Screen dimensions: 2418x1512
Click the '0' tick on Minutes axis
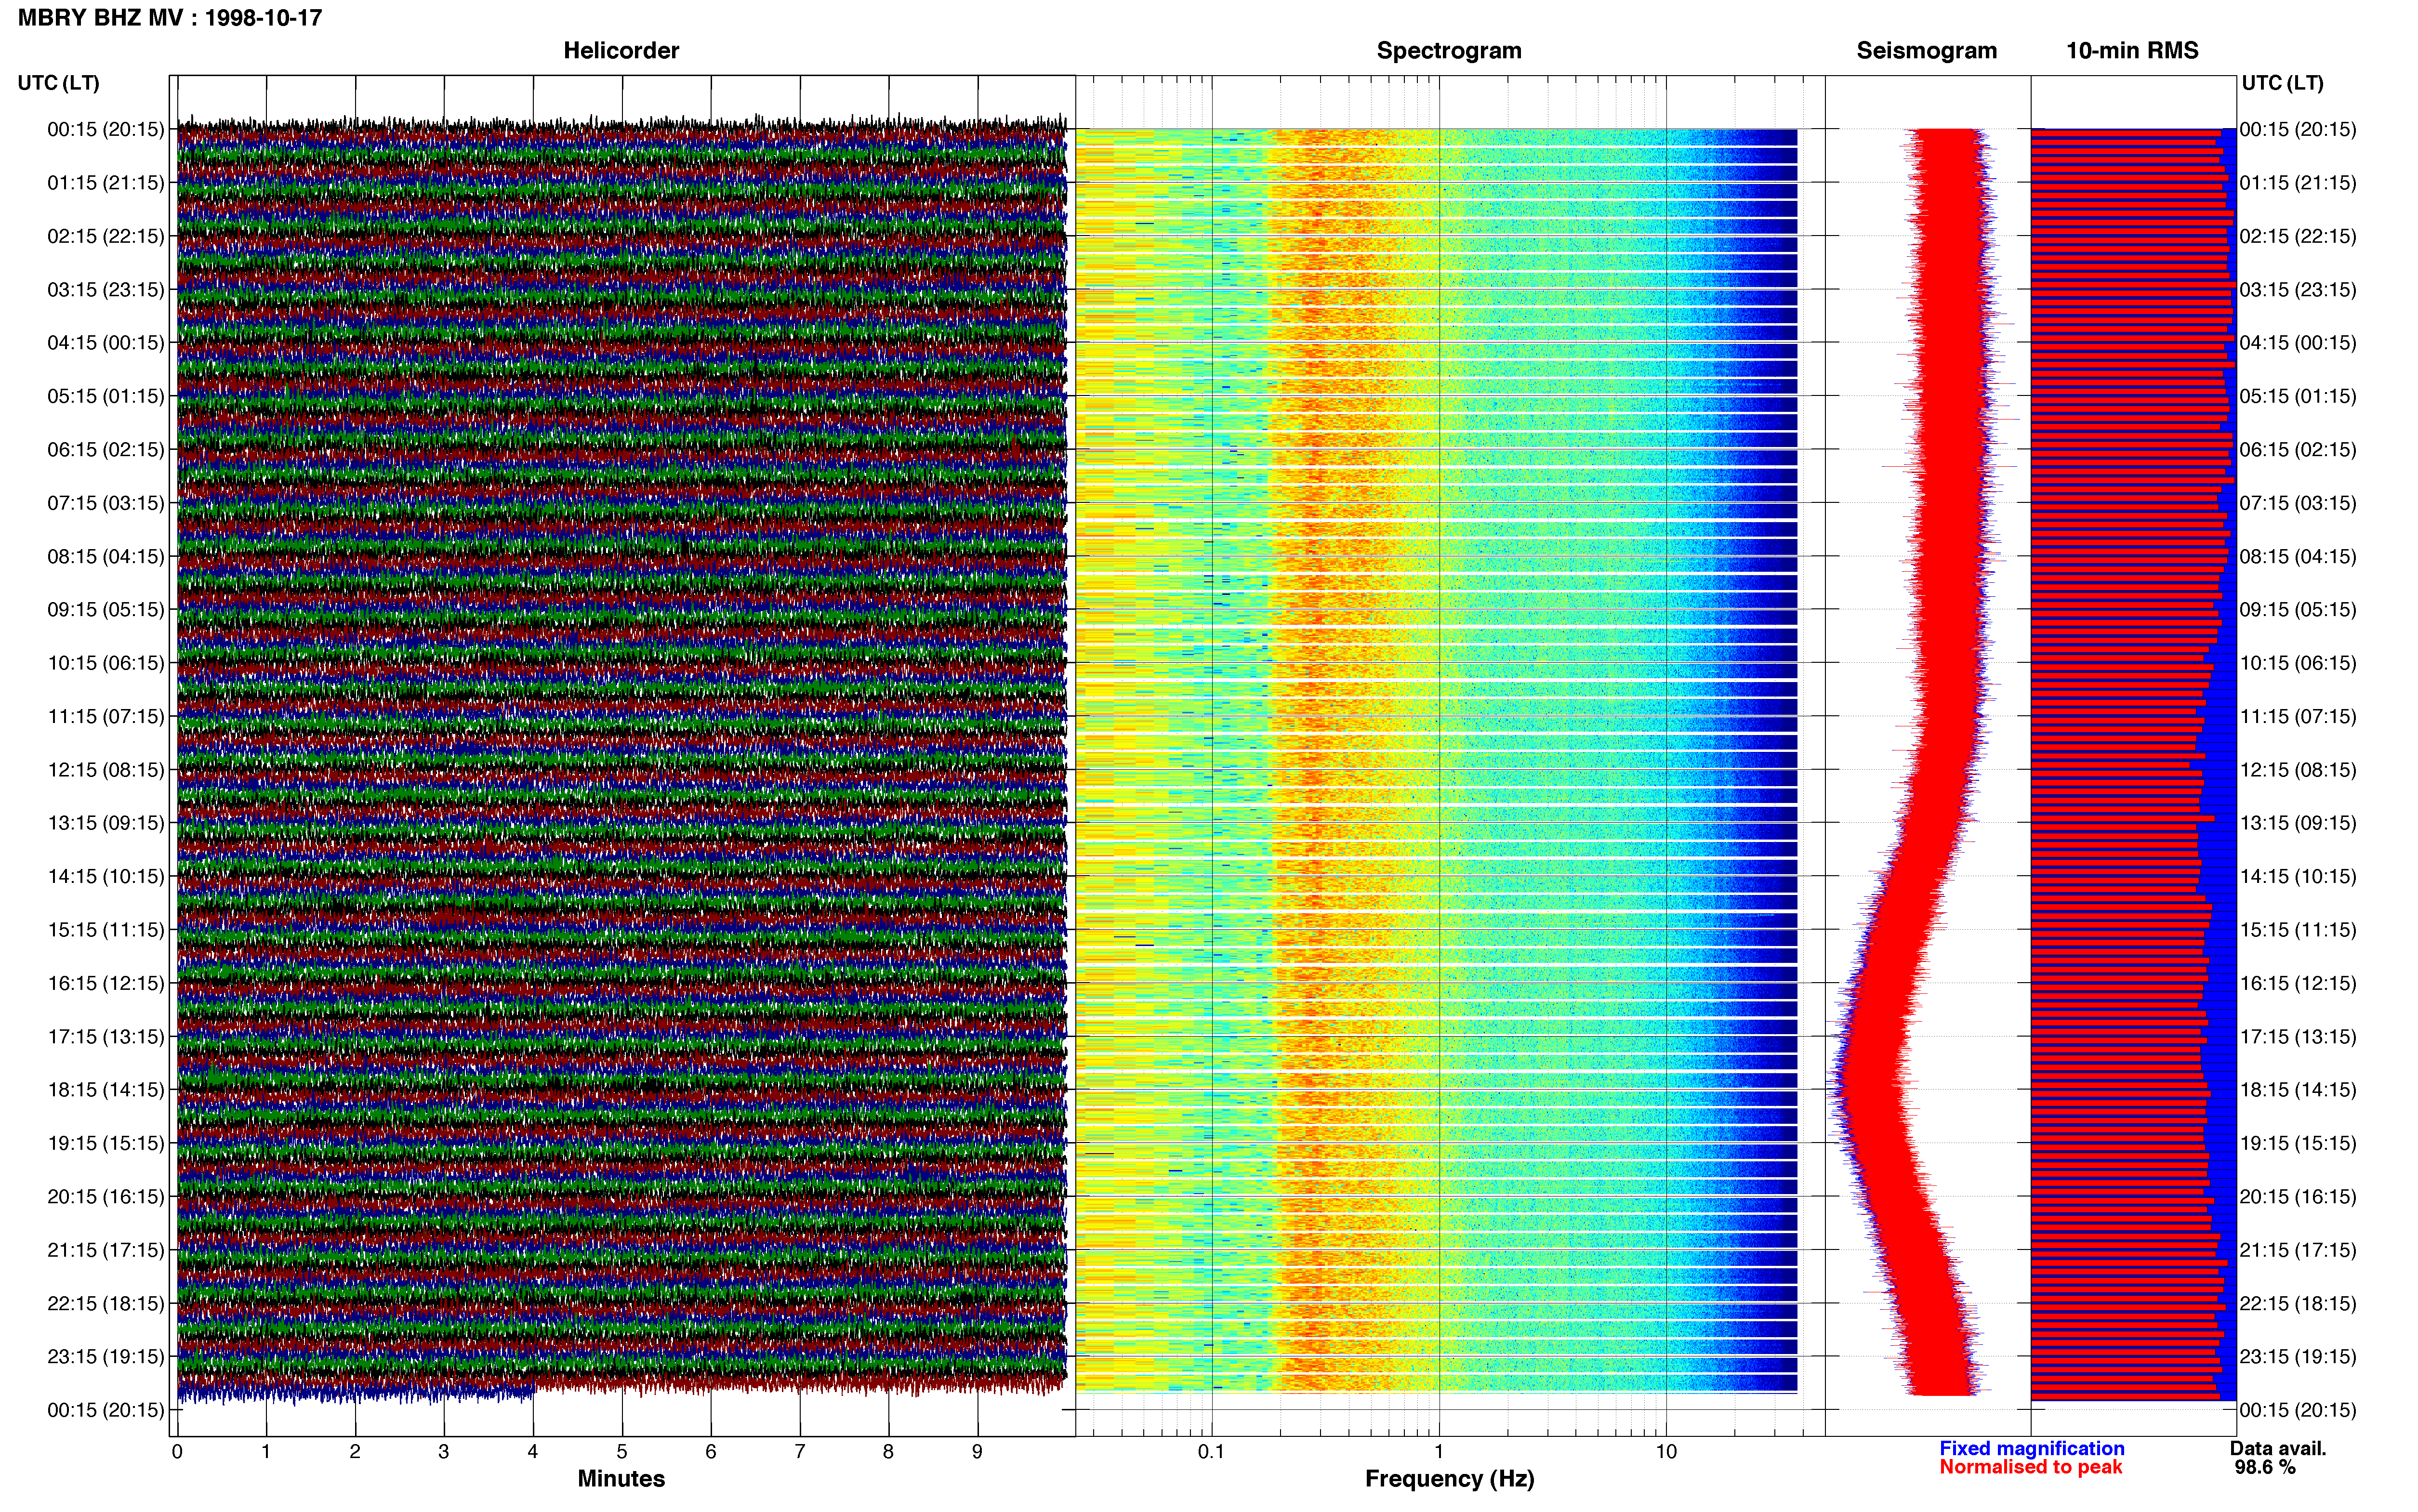click(x=177, y=1452)
